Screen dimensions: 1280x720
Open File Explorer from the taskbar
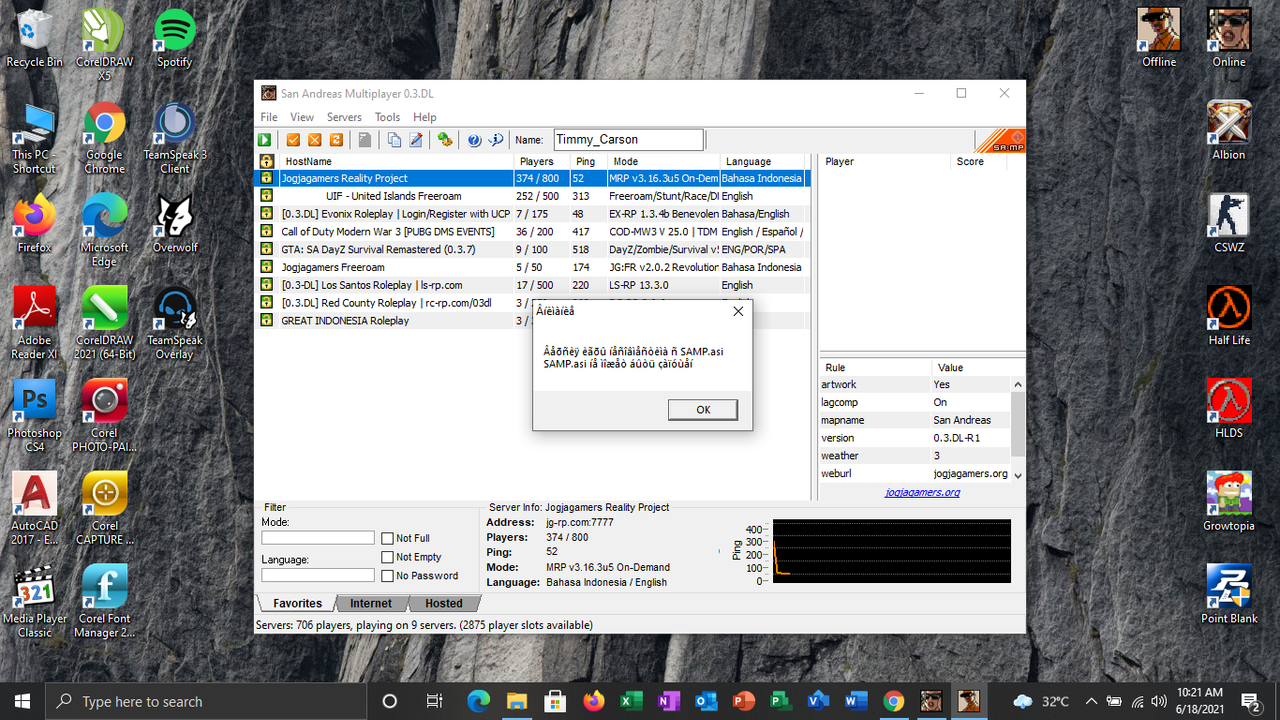pyautogui.click(x=517, y=701)
